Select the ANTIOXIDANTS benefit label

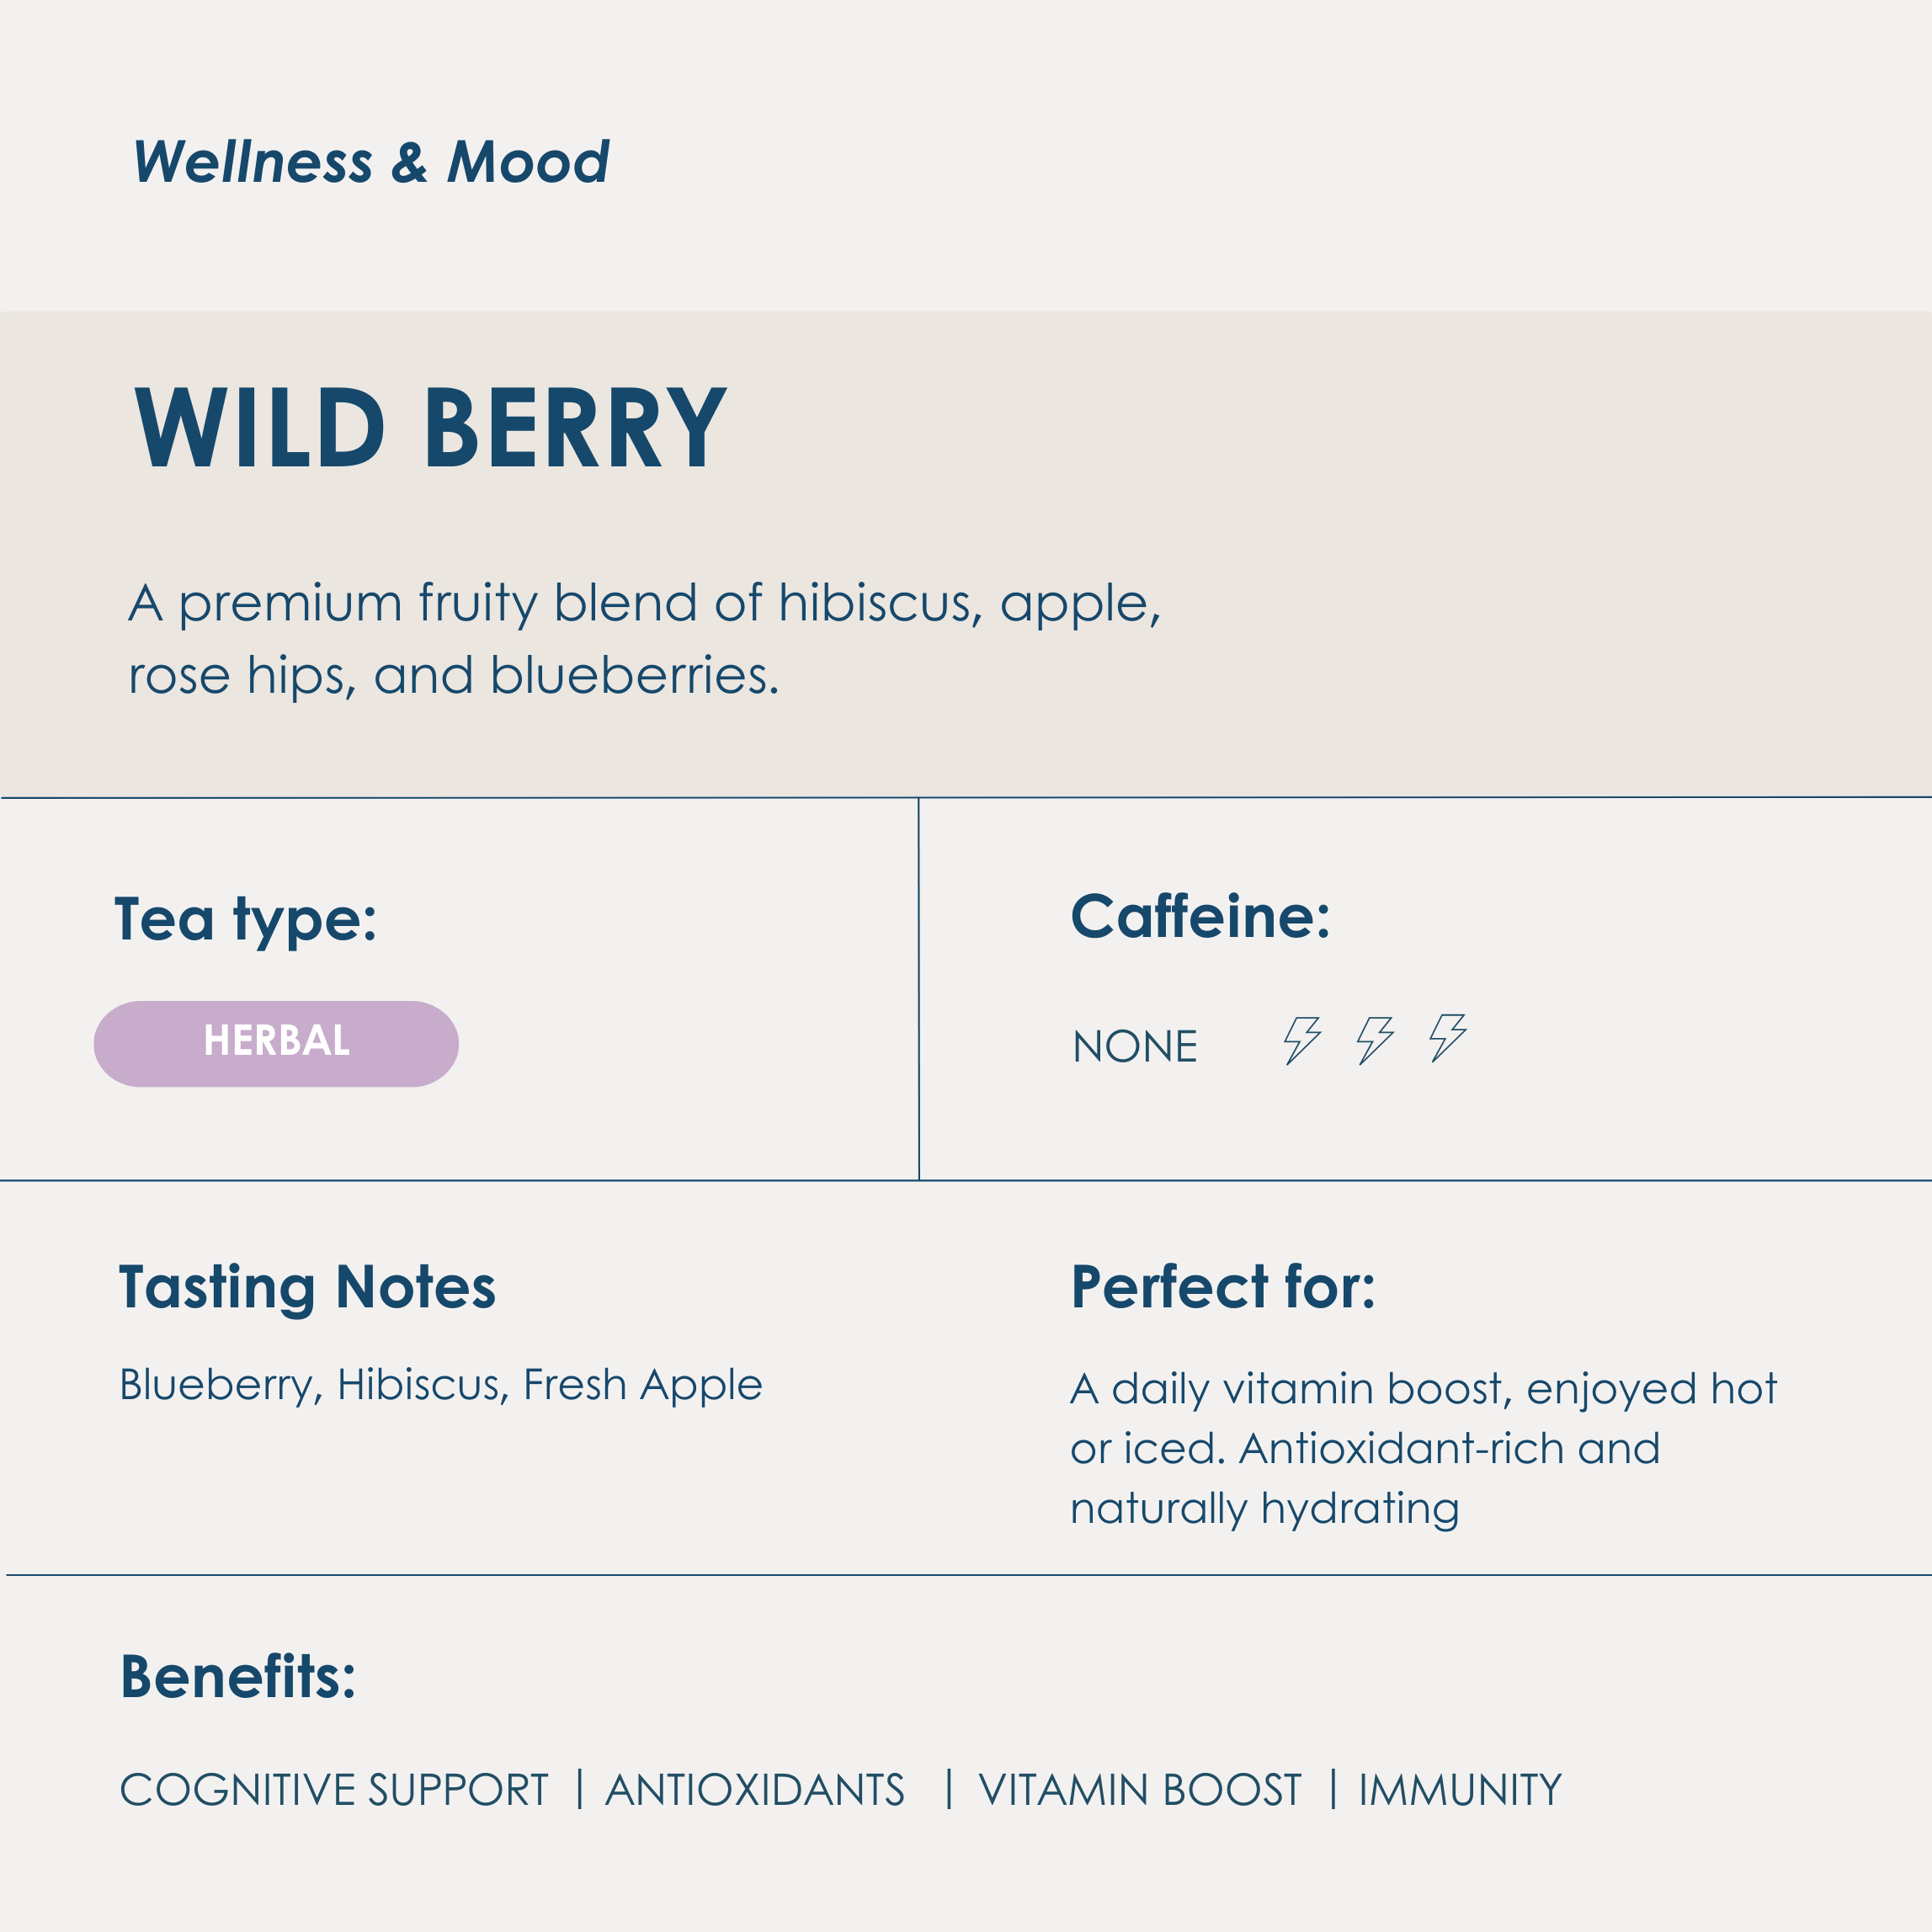click(754, 1790)
